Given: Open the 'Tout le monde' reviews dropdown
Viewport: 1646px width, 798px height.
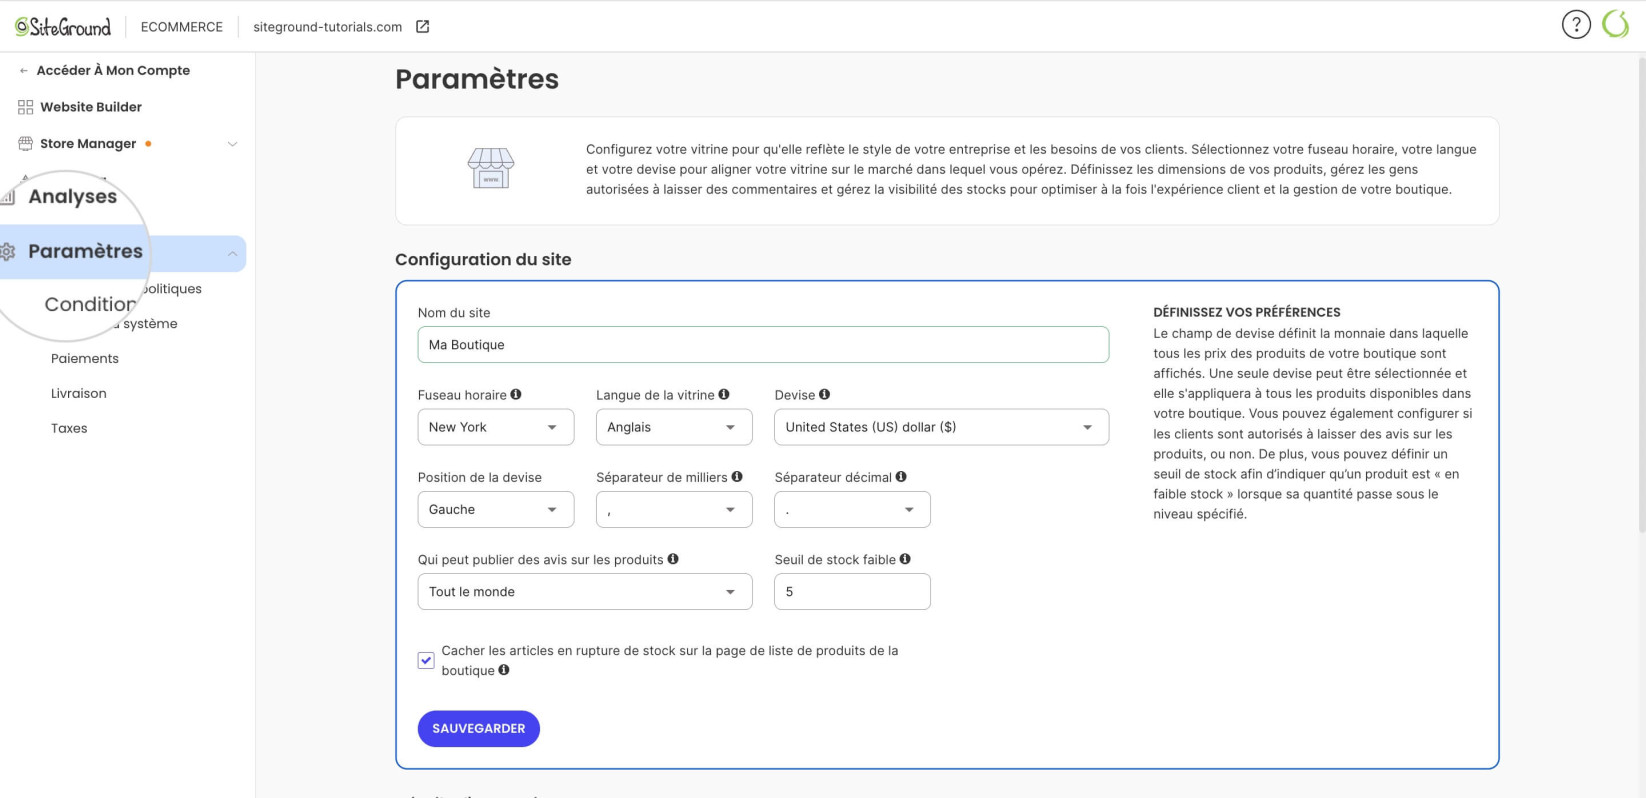Looking at the screenshot, I should (x=585, y=592).
